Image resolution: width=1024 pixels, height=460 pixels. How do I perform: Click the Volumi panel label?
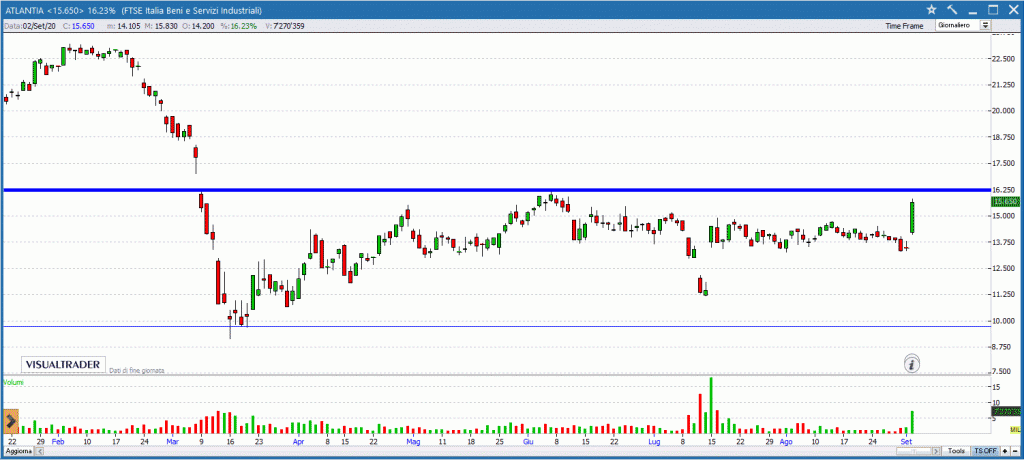14,382
